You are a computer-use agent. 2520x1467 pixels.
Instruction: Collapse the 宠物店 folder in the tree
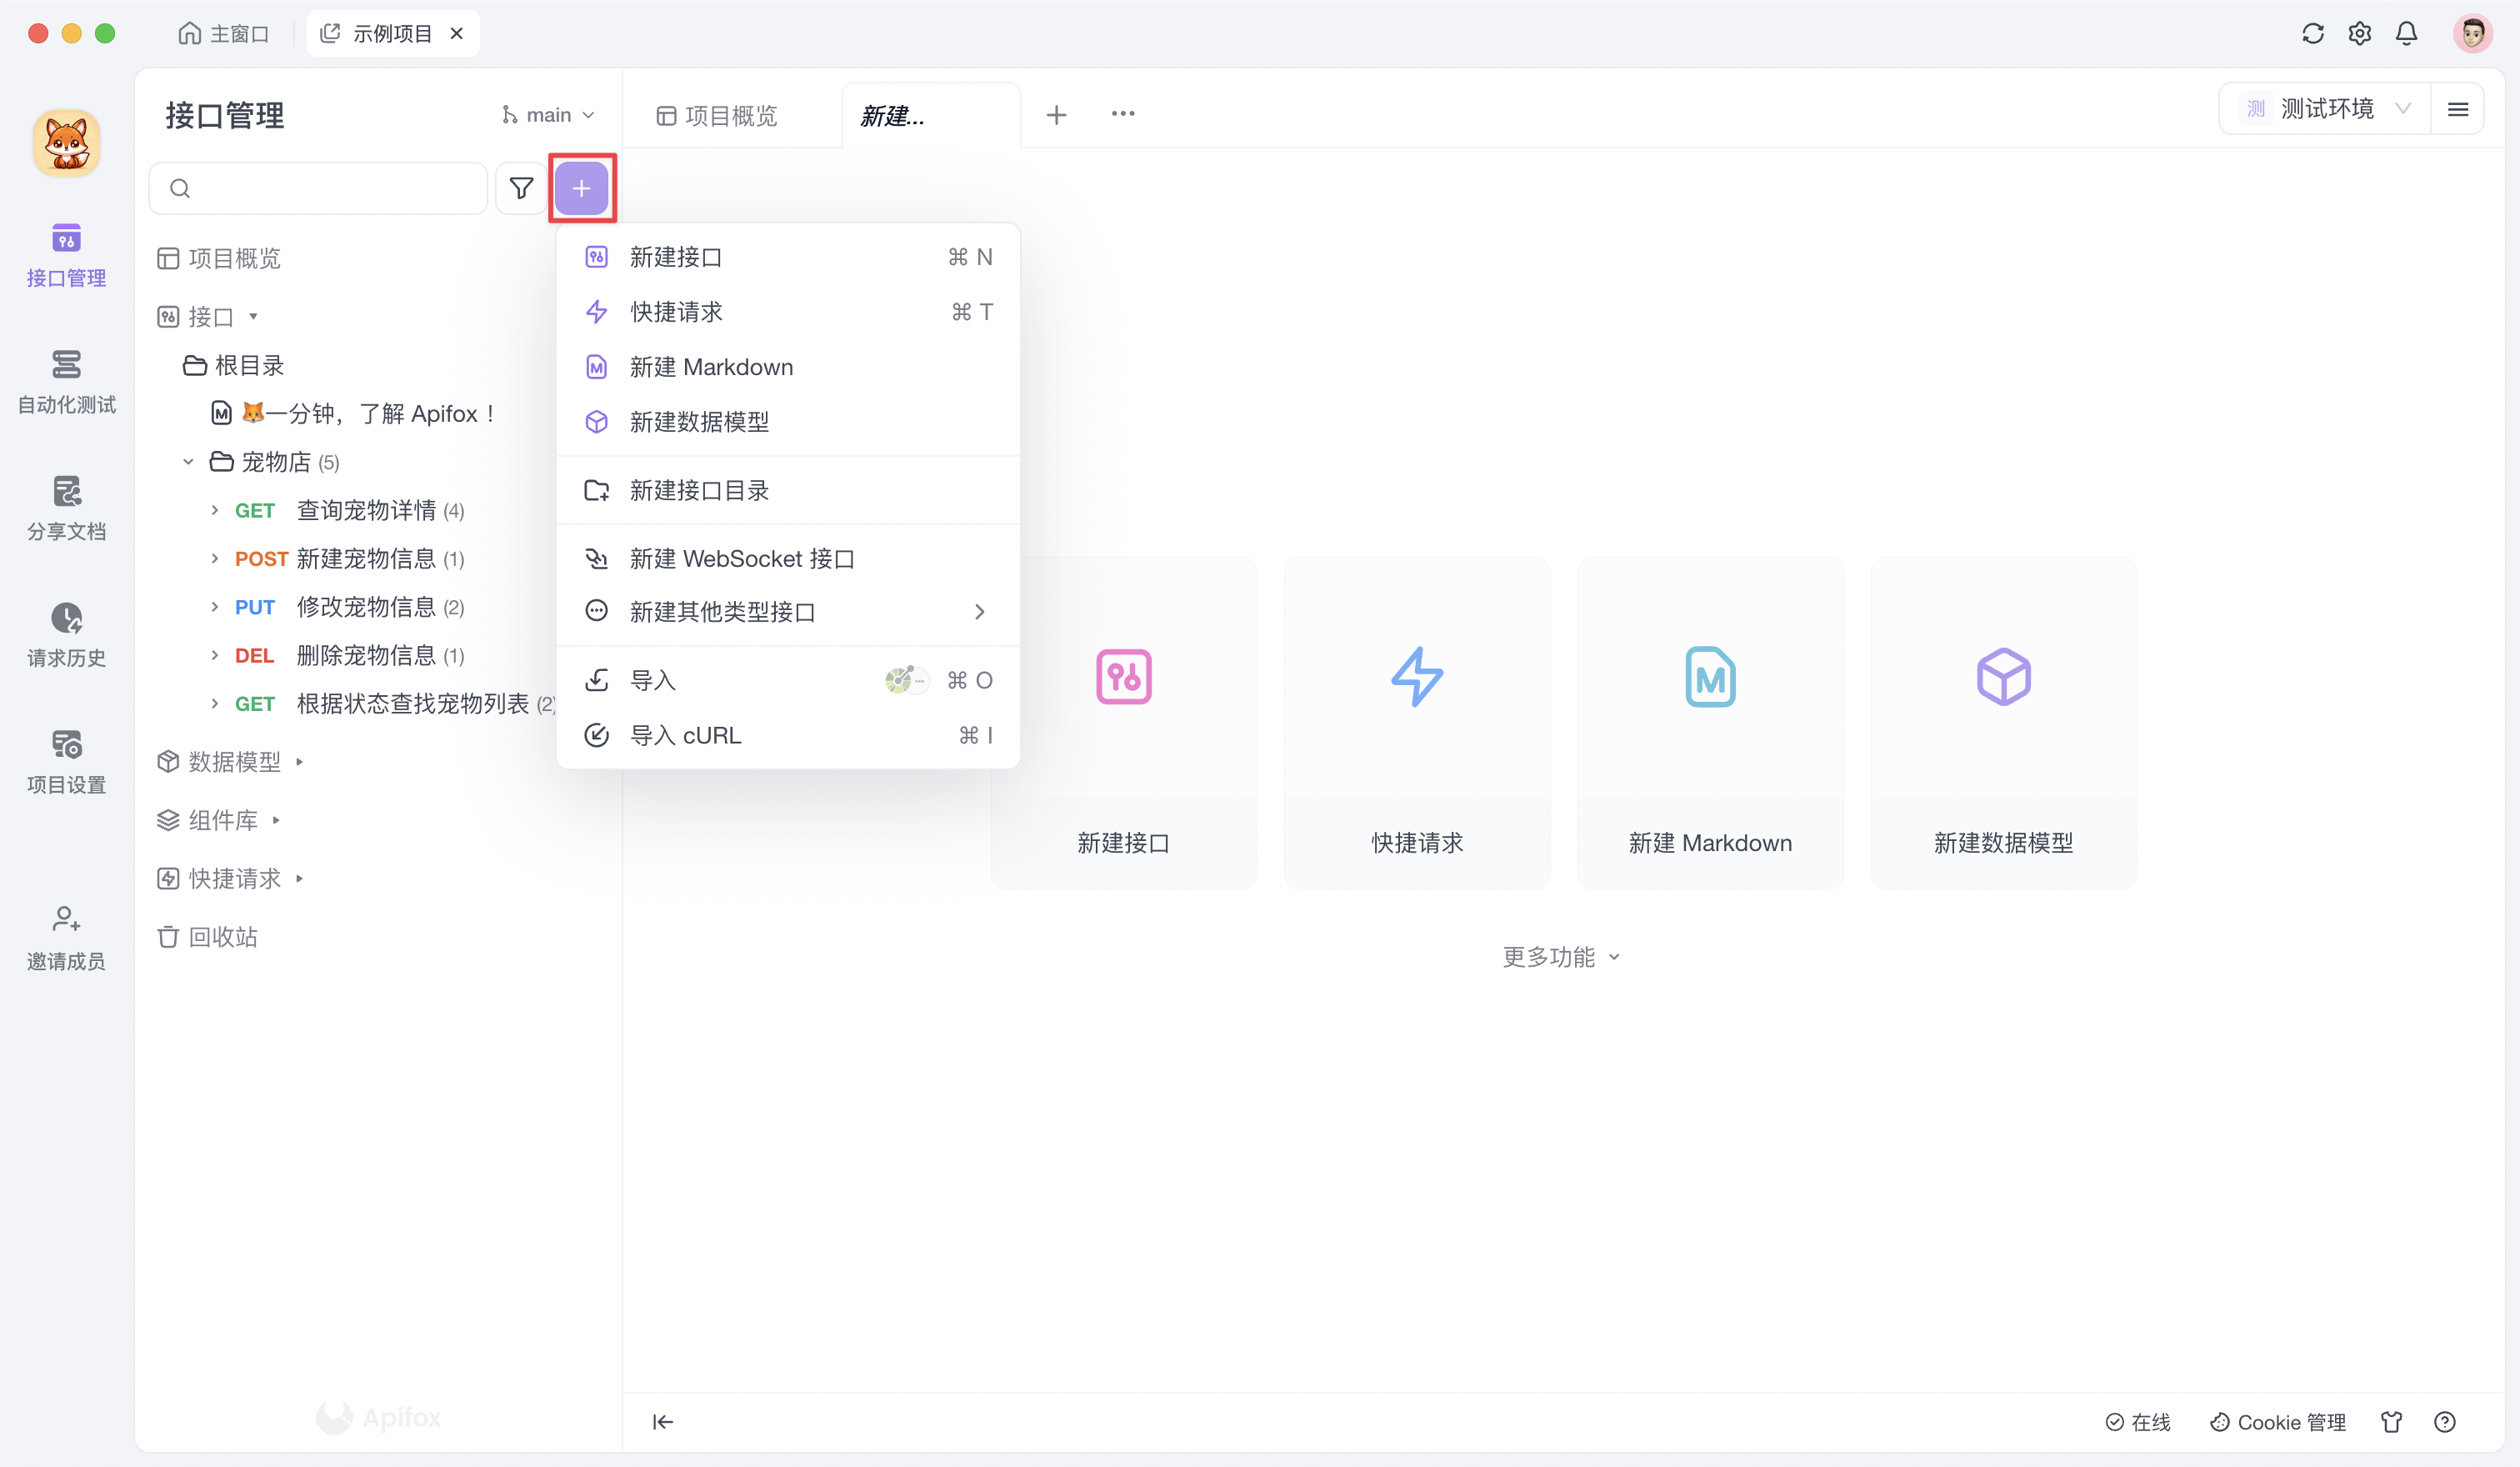tap(188, 462)
